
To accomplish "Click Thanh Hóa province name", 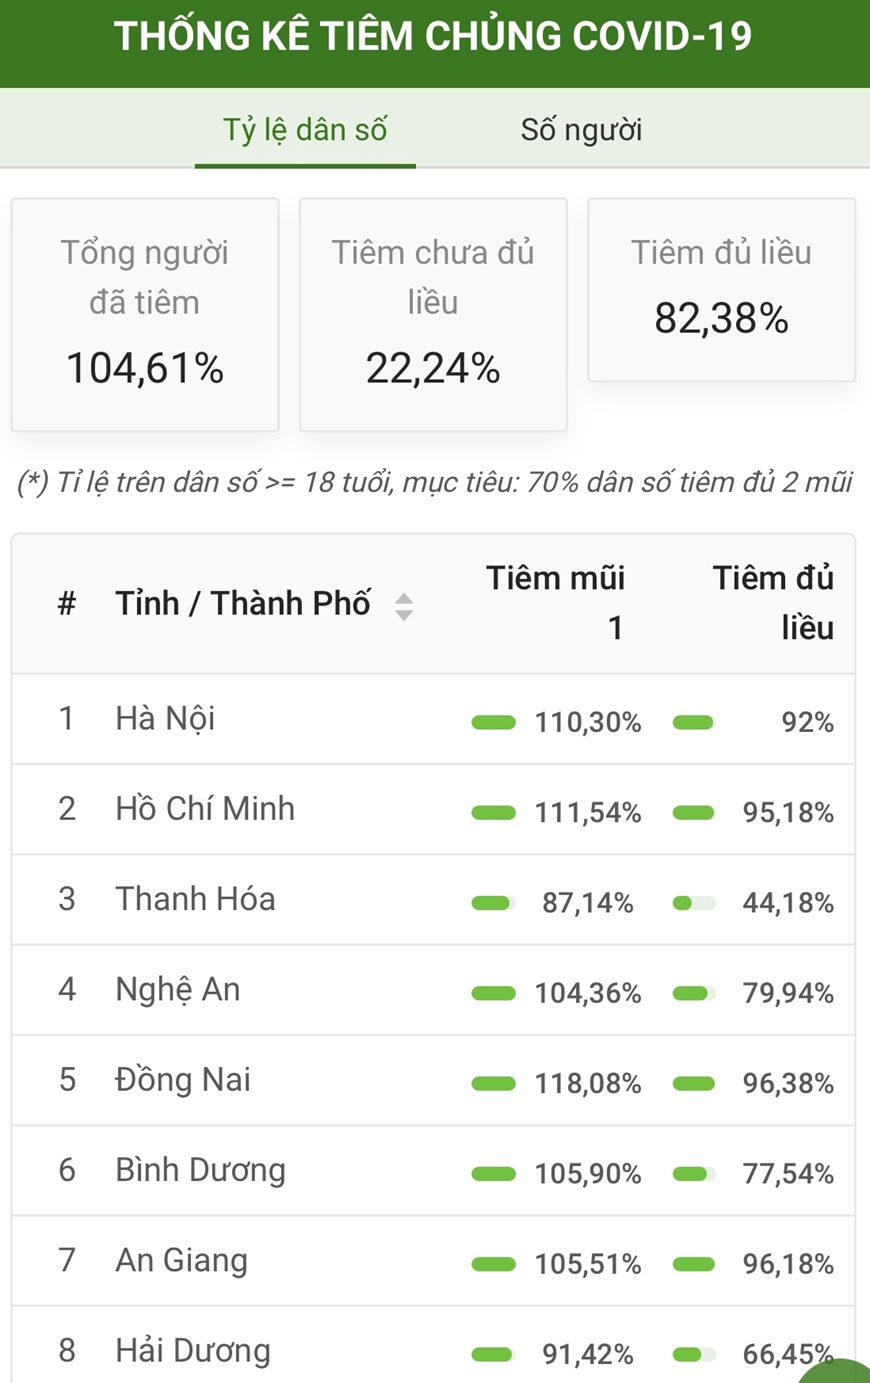I will [x=195, y=899].
